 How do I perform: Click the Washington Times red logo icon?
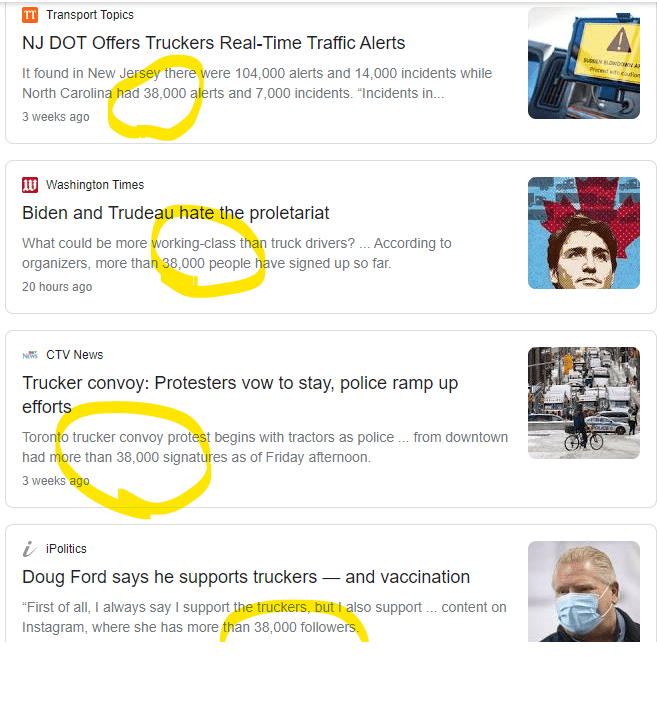(x=30, y=185)
